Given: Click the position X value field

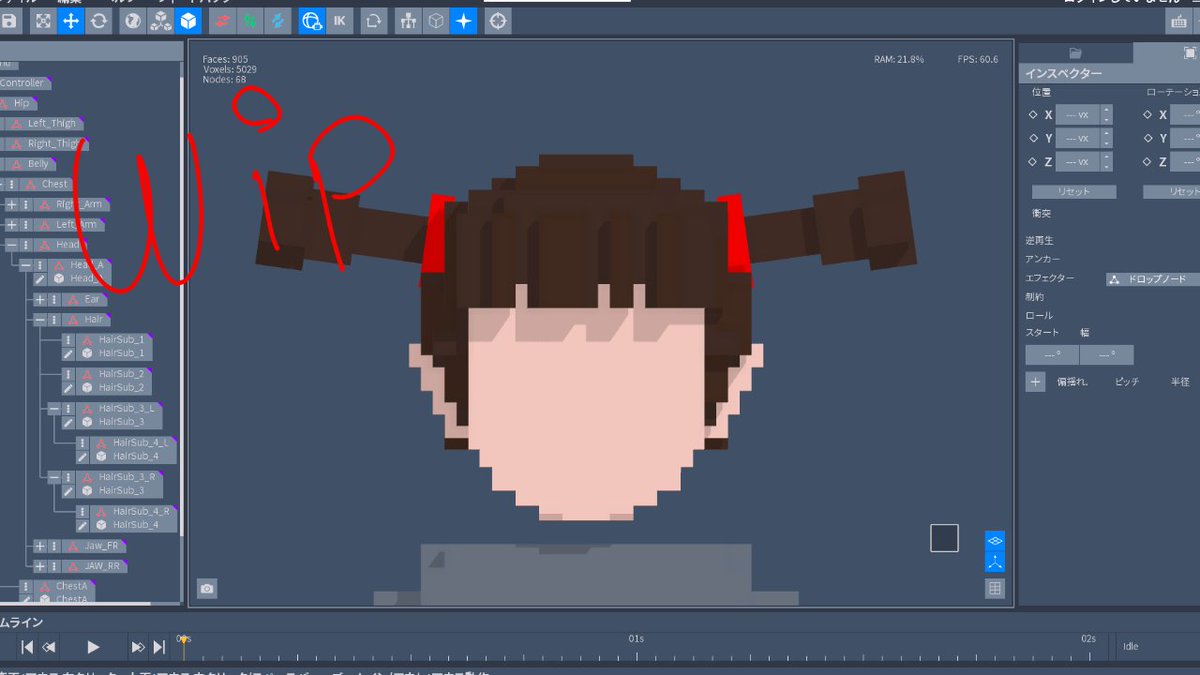Looking at the screenshot, I should click(x=1078, y=114).
